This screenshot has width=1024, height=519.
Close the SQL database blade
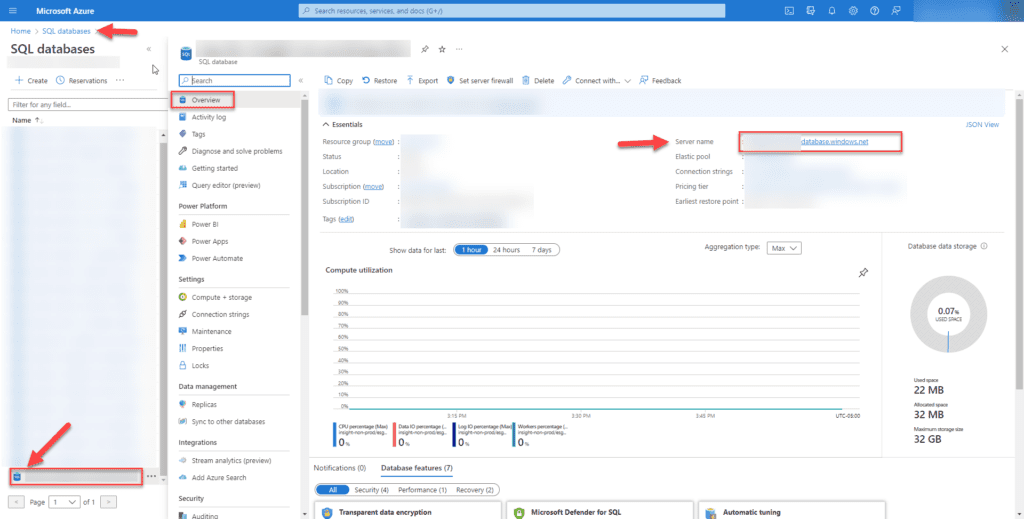pos(1004,49)
